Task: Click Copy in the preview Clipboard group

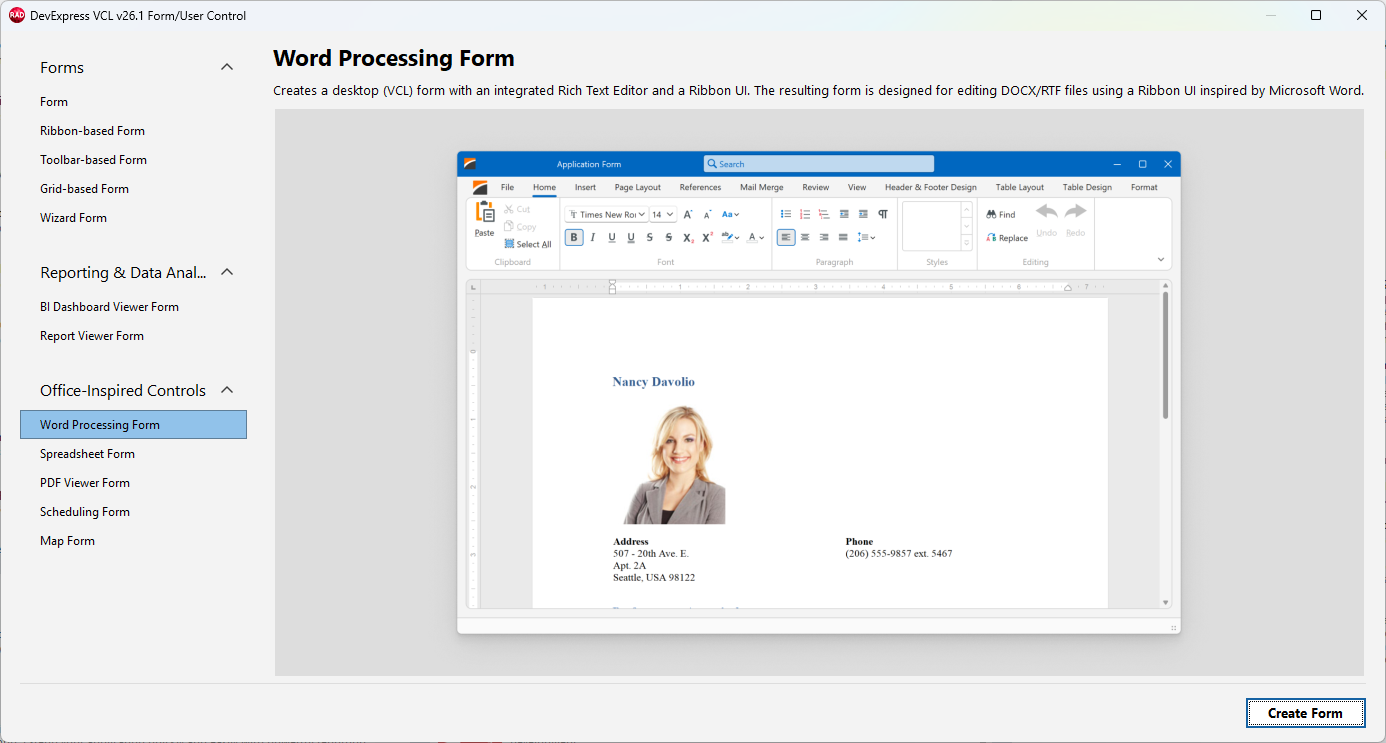Action: (x=520, y=227)
